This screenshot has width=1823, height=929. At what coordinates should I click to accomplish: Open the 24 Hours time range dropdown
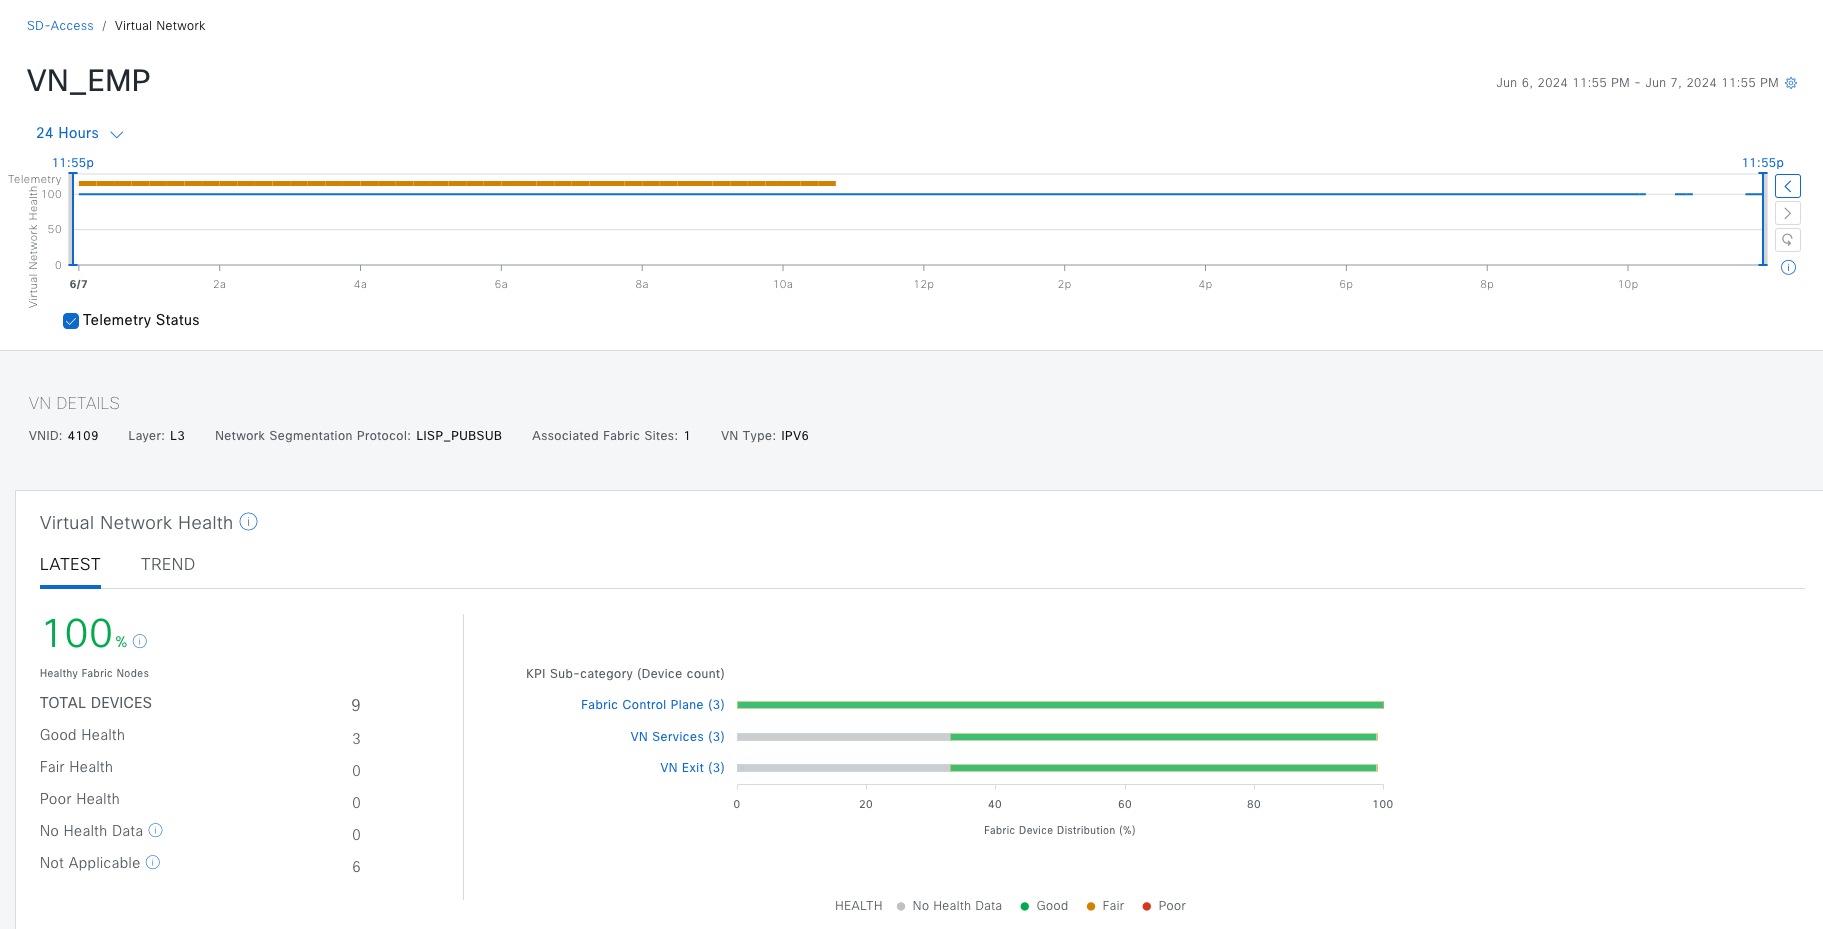pyautogui.click(x=80, y=134)
